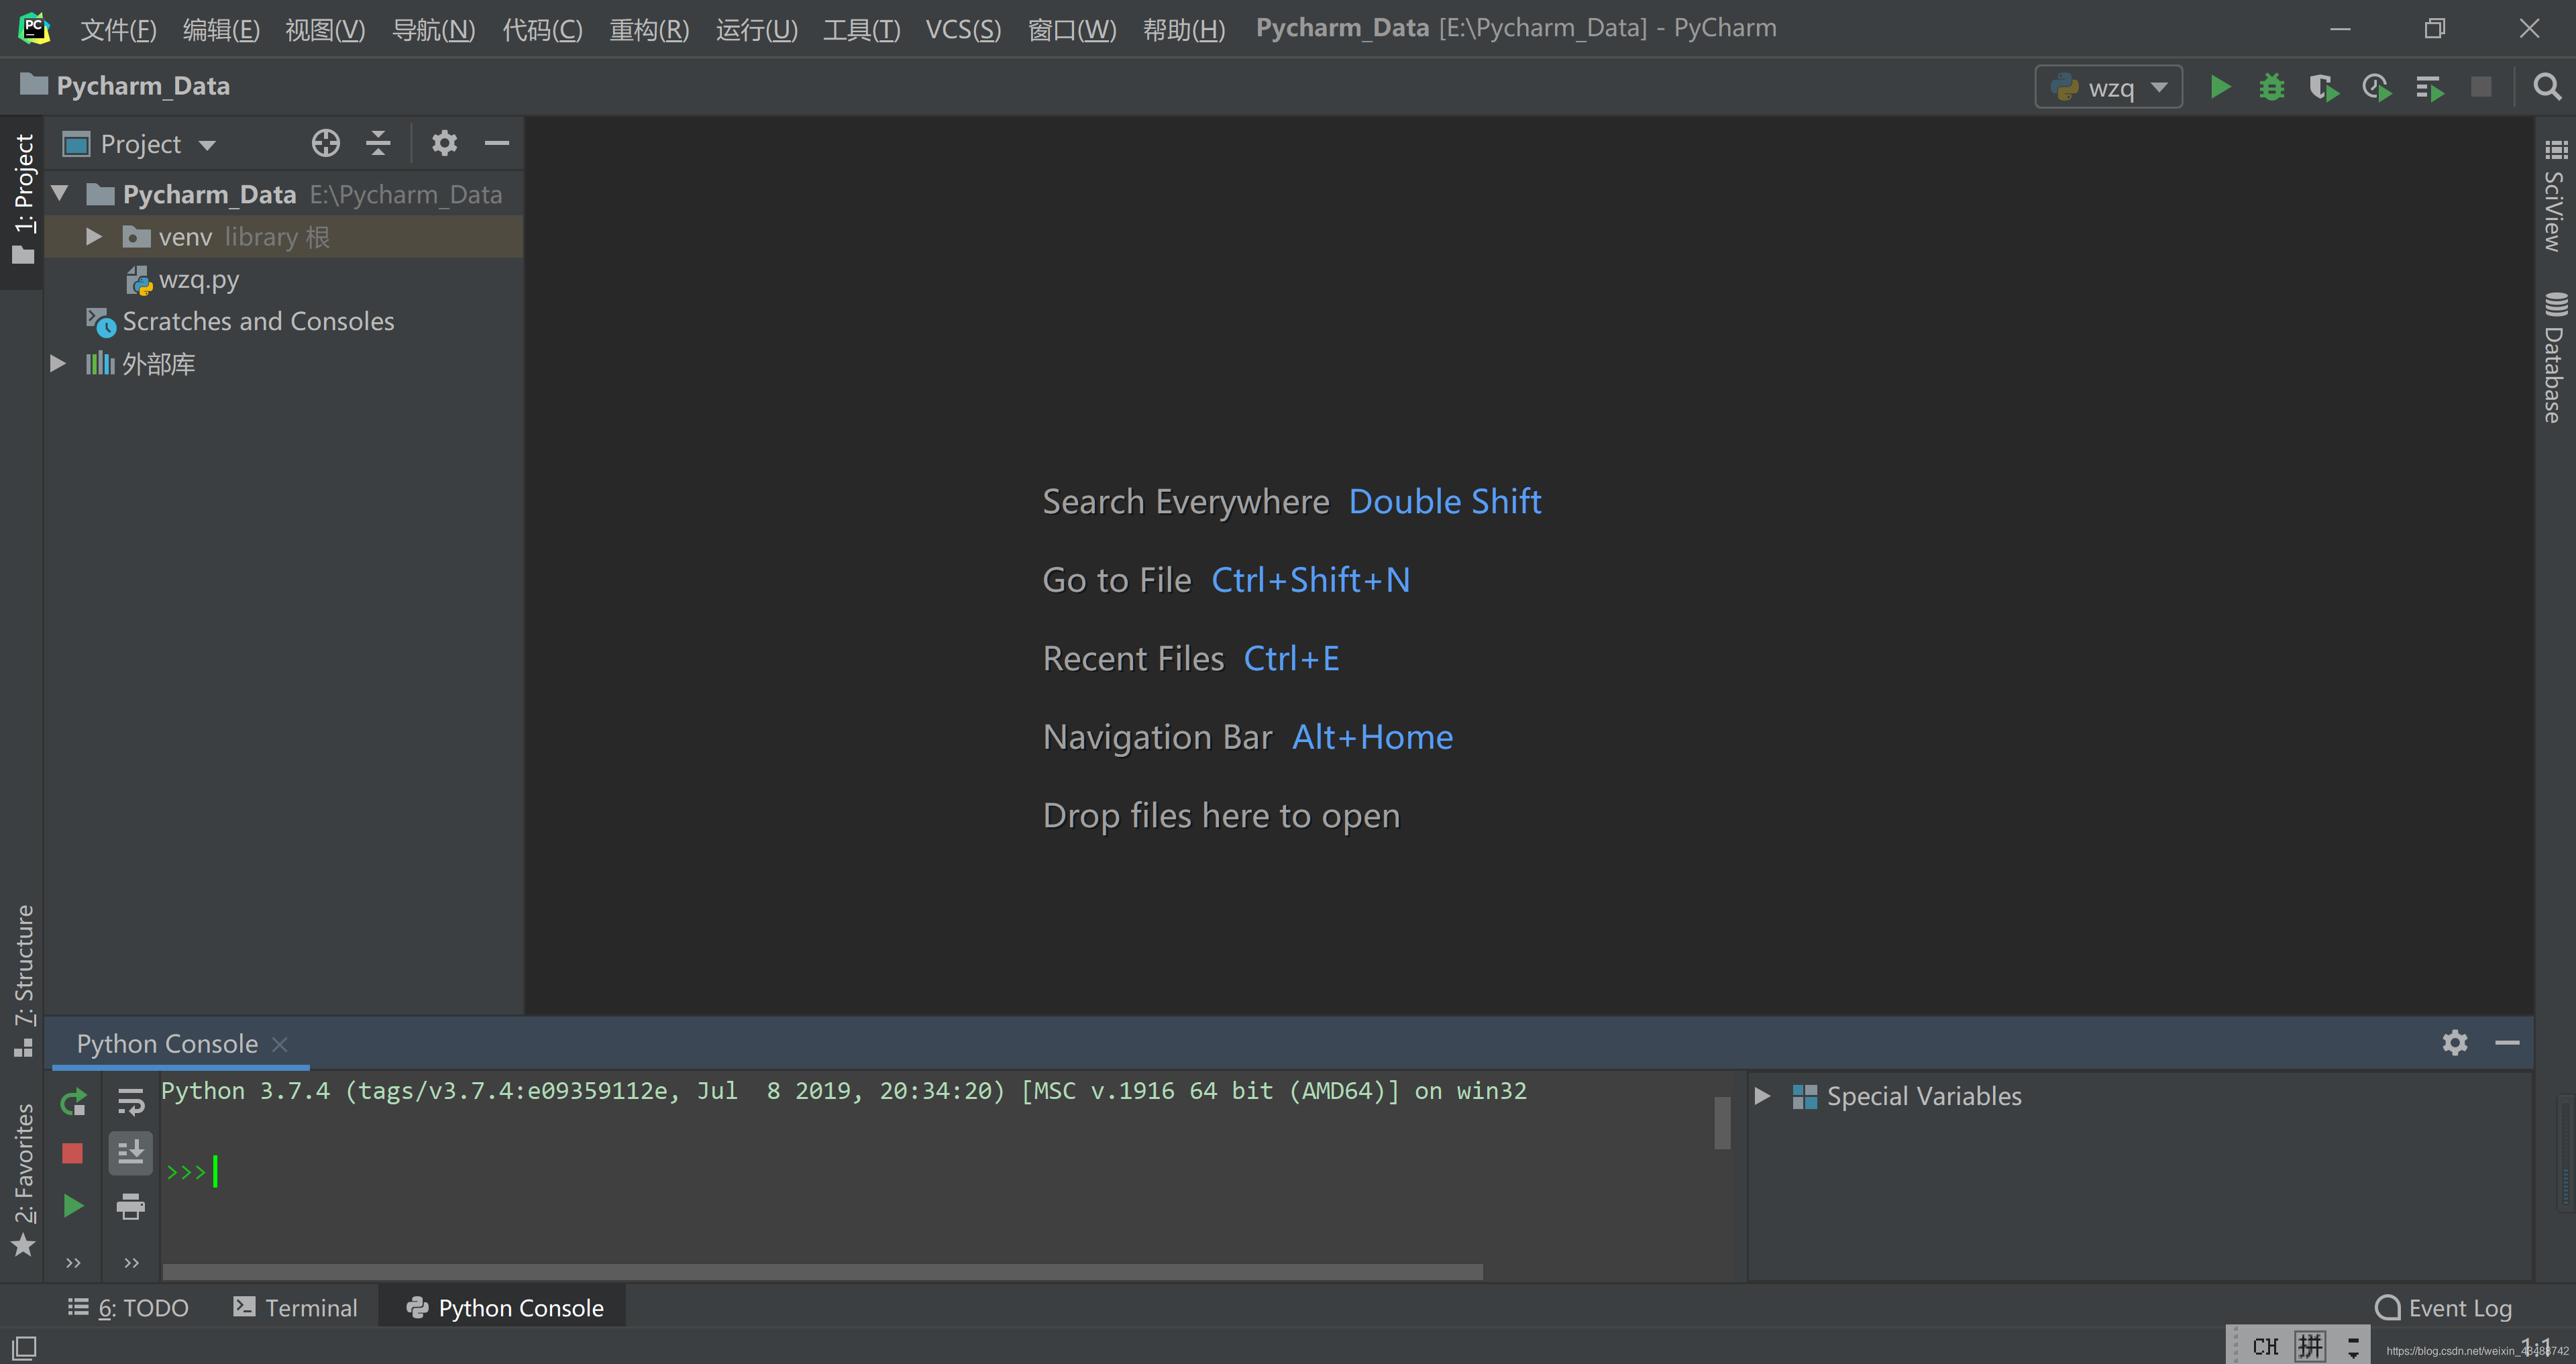Toggle tool window bars icon bottom-left
Screen dimensions: 2576x1364
[x=25, y=1347]
